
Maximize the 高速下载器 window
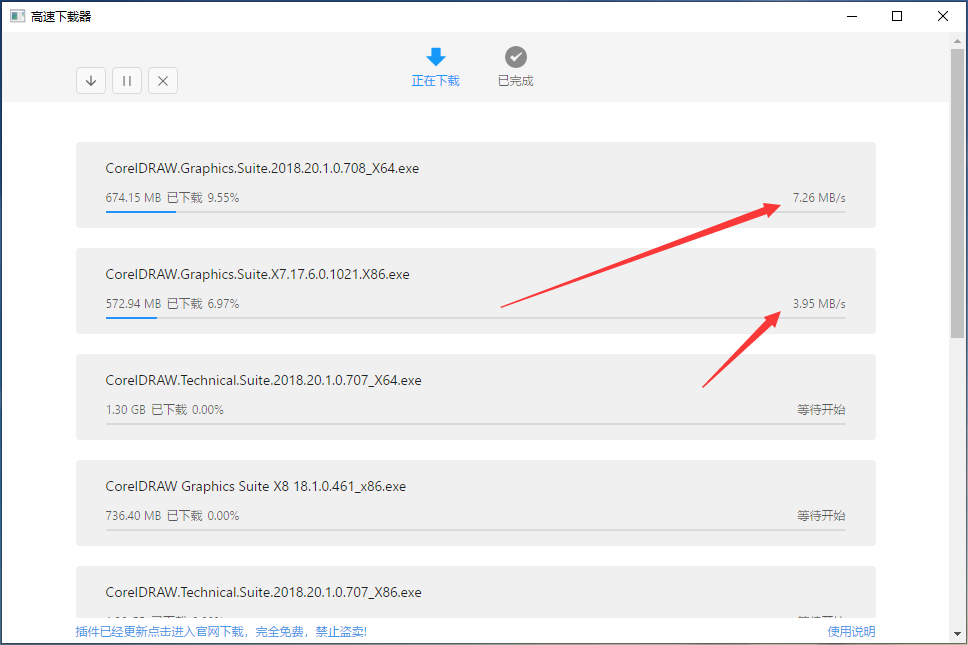coord(897,16)
